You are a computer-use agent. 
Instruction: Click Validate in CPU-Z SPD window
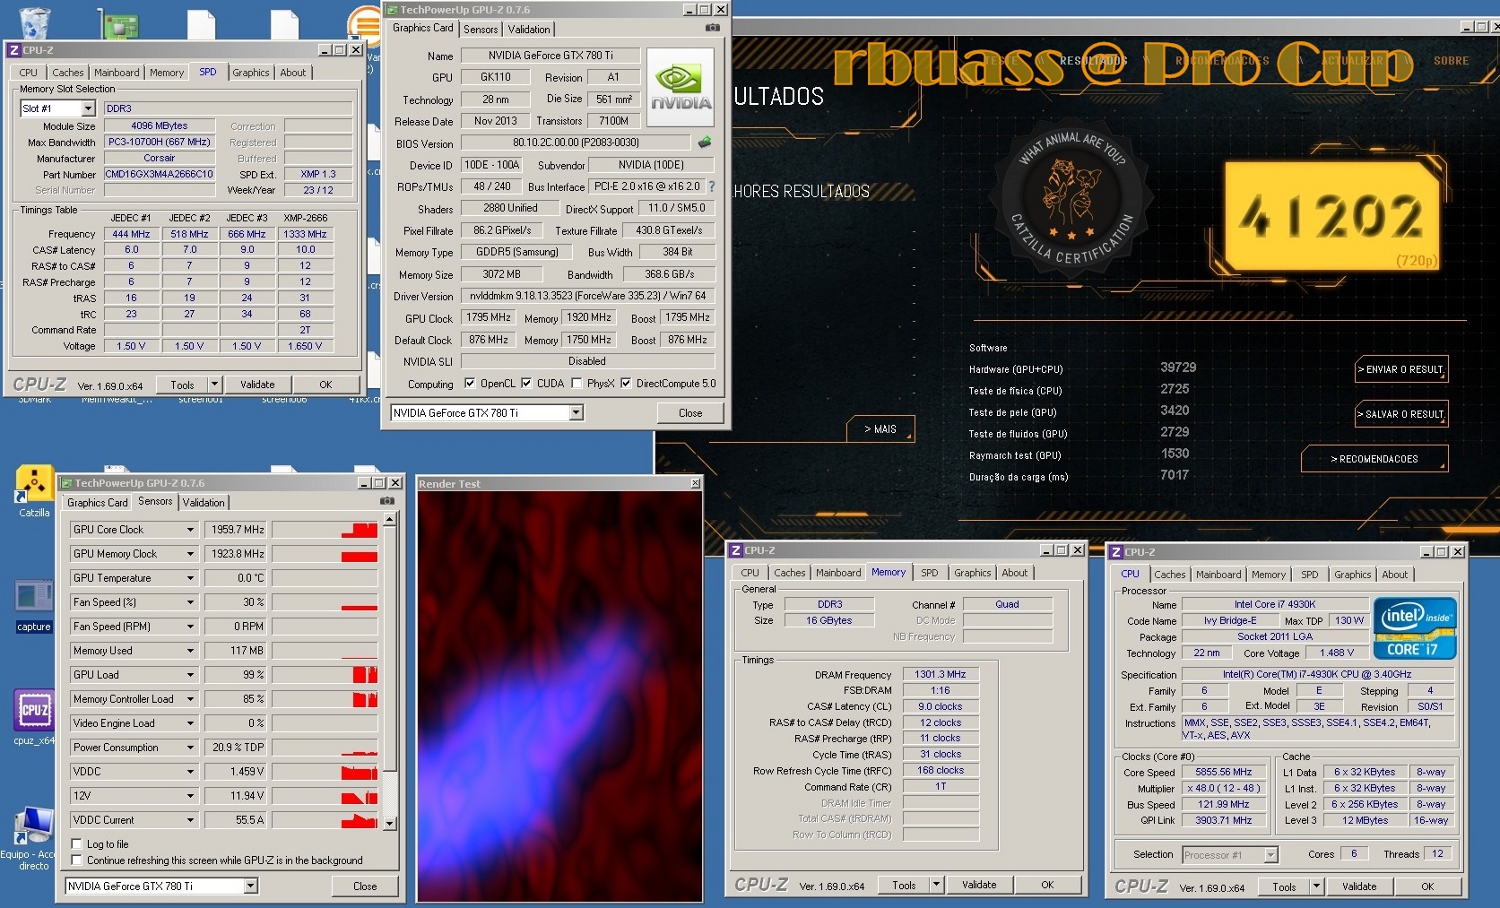[x=257, y=384]
